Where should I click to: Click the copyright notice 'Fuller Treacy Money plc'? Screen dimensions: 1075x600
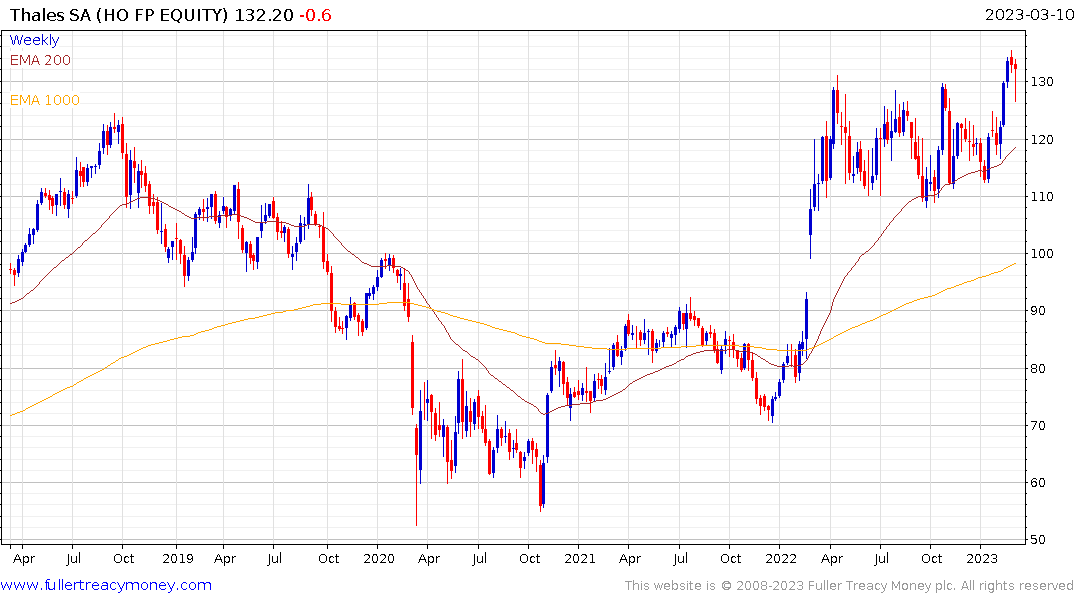[881, 586]
